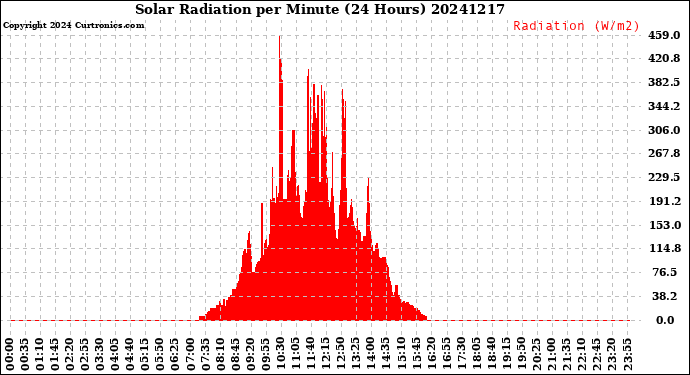The height and width of the screenshot is (375, 690).
Task: Click the 20:25 time axis label
Action: coord(536,355)
